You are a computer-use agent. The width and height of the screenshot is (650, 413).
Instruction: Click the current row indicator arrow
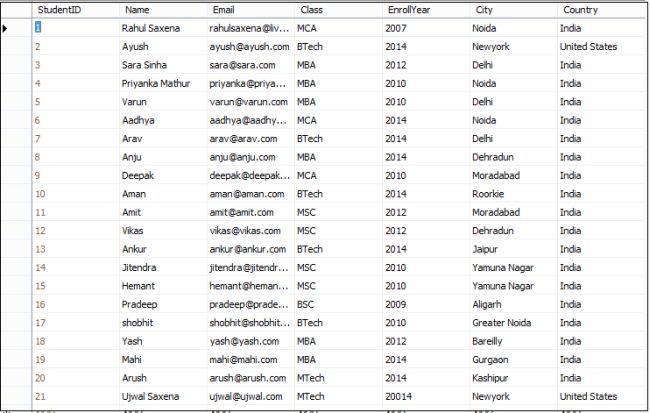tap(6, 28)
